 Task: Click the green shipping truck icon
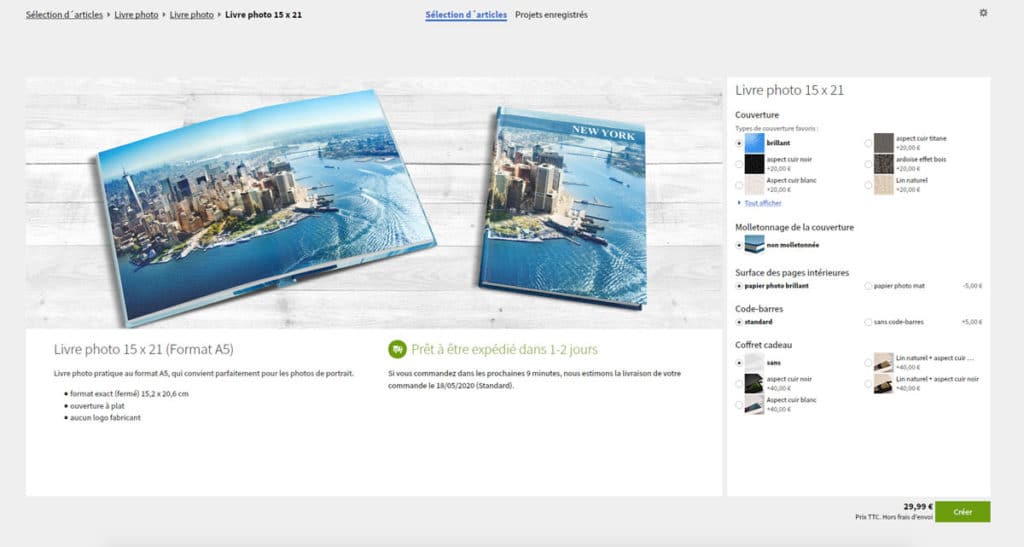397,349
